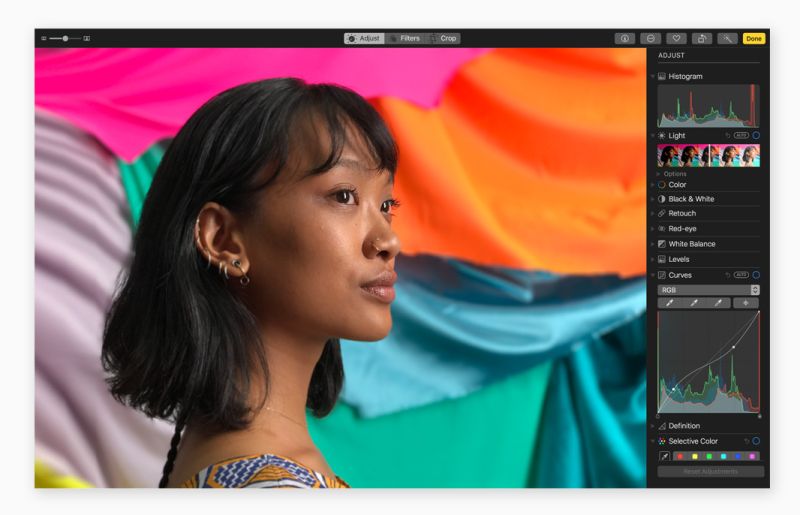Screen dimensions: 800x515
Task: Undo the Curves adjustment with revert arrow
Action: click(728, 275)
